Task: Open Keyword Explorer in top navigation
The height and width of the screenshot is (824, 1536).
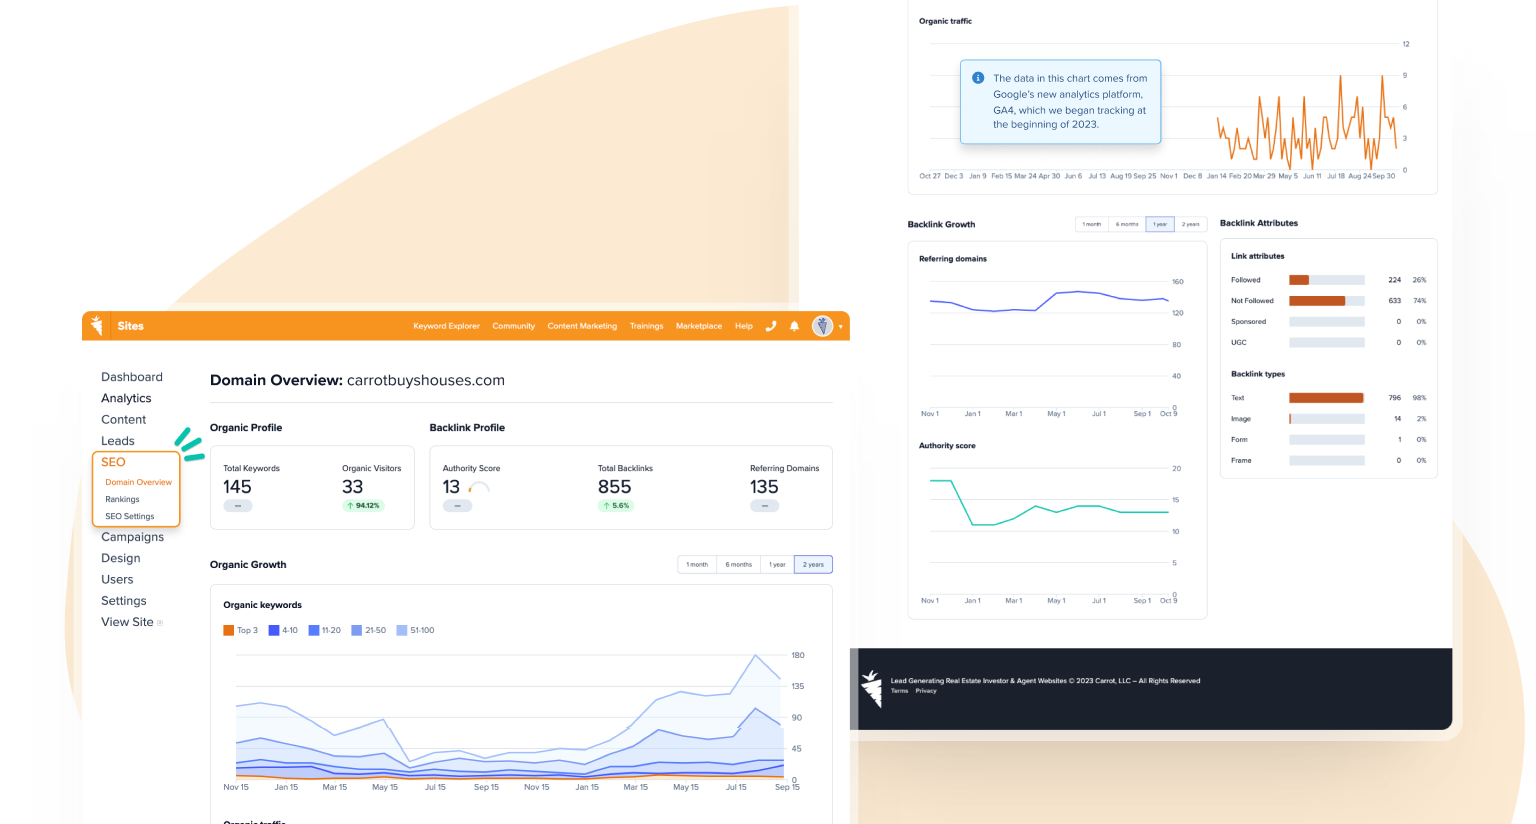Action: click(x=446, y=326)
